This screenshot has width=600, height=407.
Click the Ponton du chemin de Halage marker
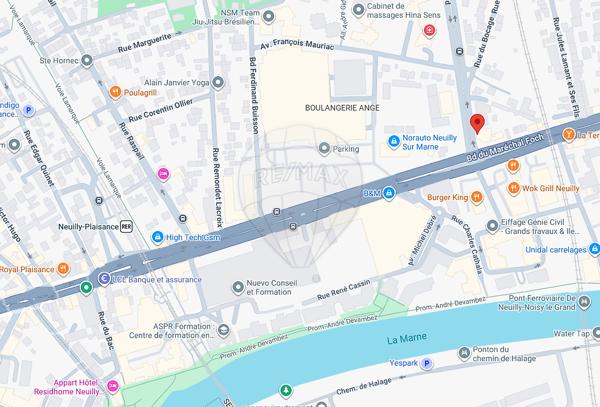pos(464,353)
